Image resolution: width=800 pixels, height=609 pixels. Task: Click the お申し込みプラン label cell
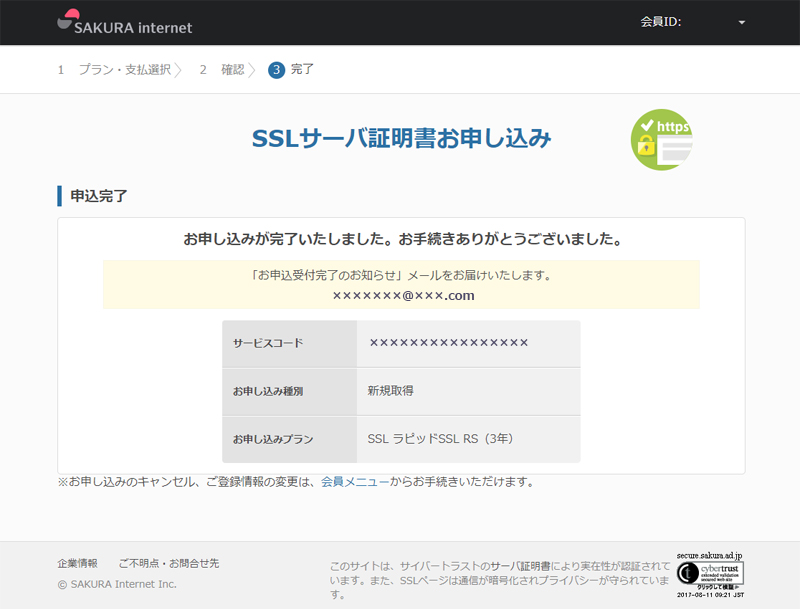[289, 439]
